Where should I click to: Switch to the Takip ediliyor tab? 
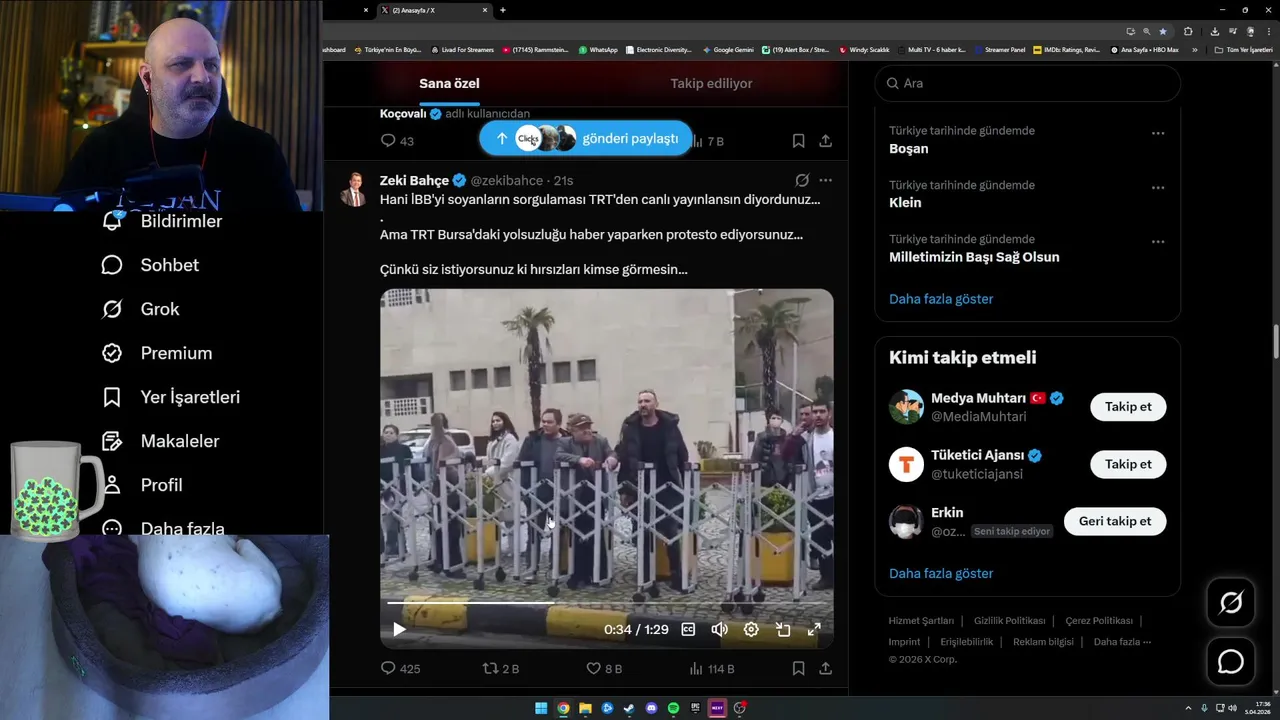click(711, 83)
